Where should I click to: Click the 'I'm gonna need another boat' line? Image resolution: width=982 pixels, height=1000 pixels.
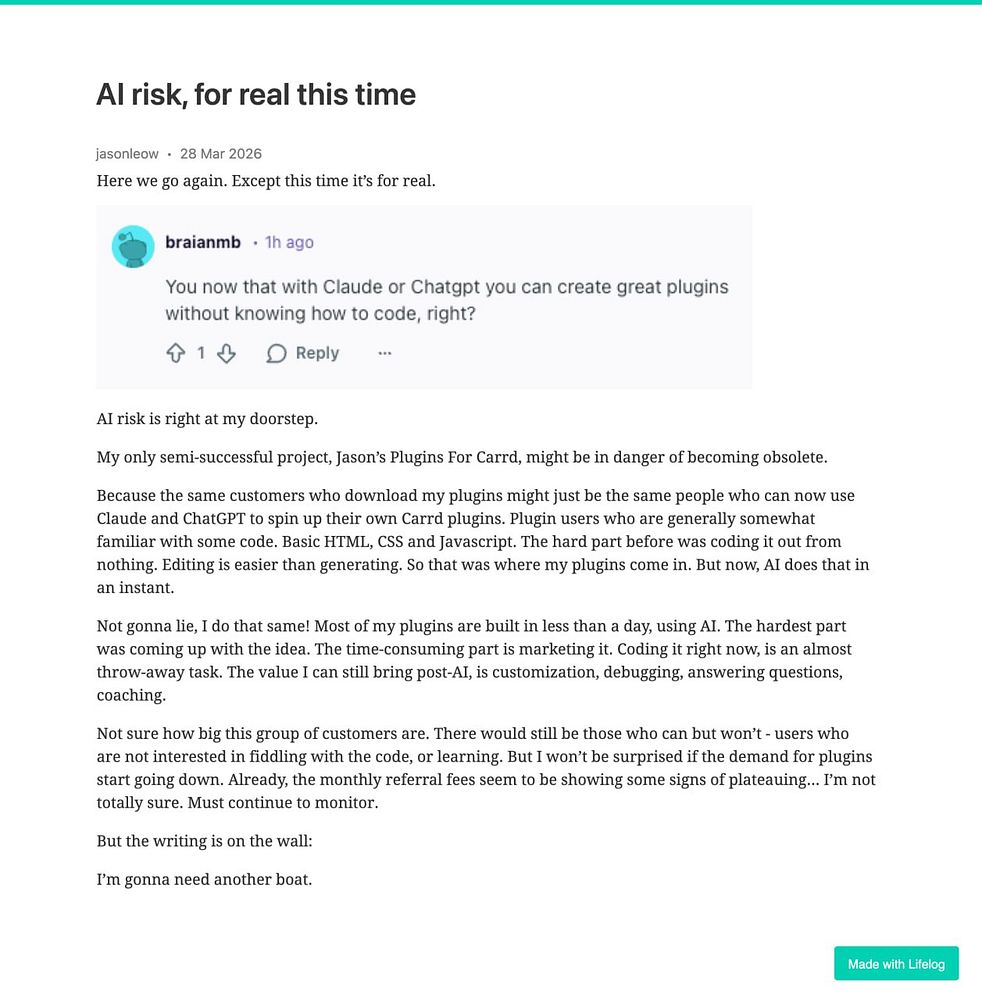(204, 881)
